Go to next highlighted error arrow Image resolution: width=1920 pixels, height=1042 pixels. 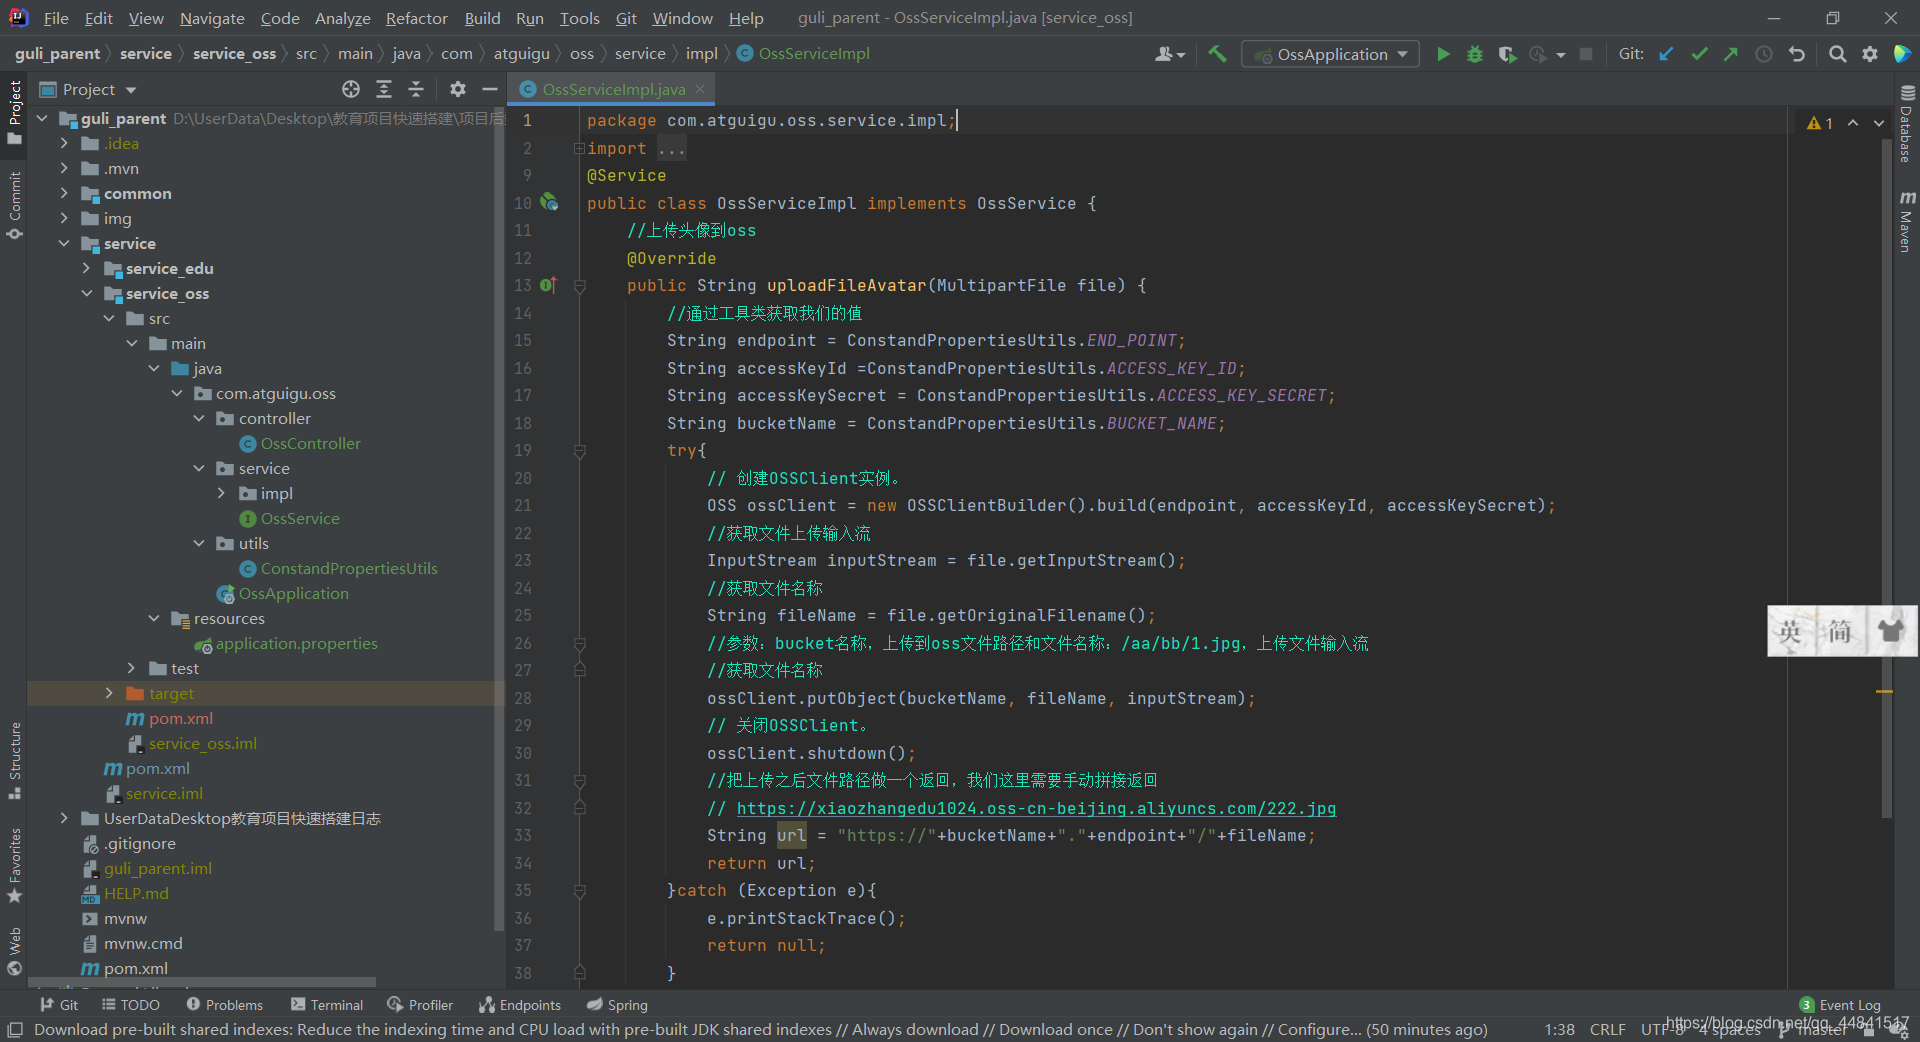coord(1878,123)
